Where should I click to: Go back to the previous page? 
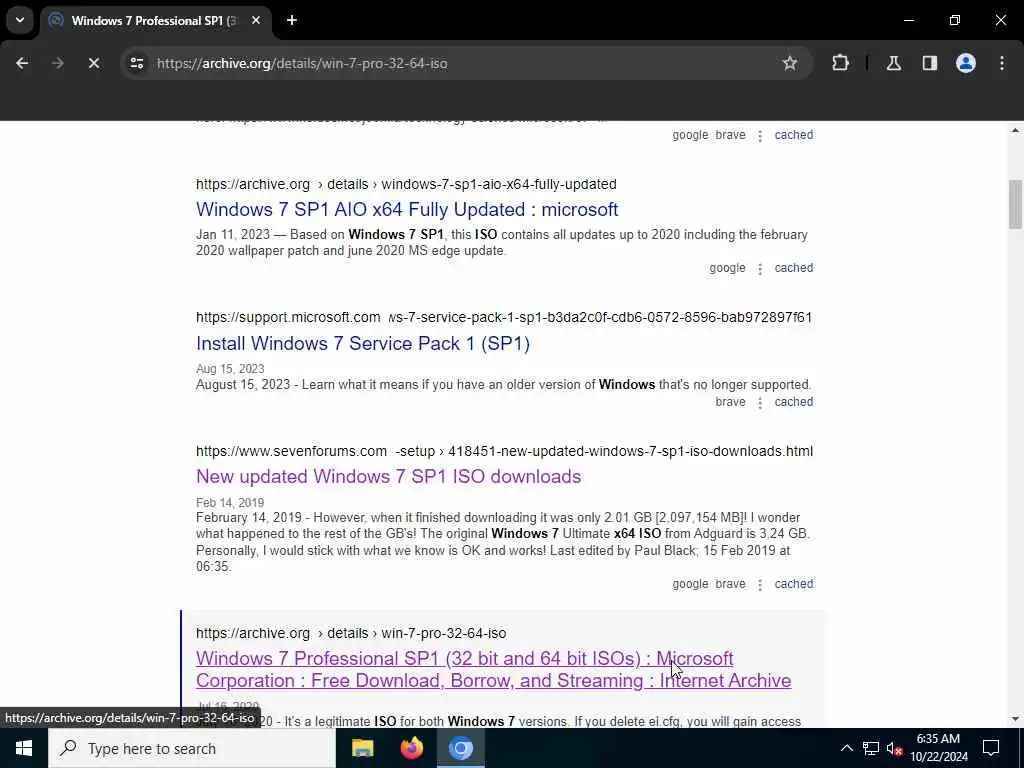tap(22, 63)
